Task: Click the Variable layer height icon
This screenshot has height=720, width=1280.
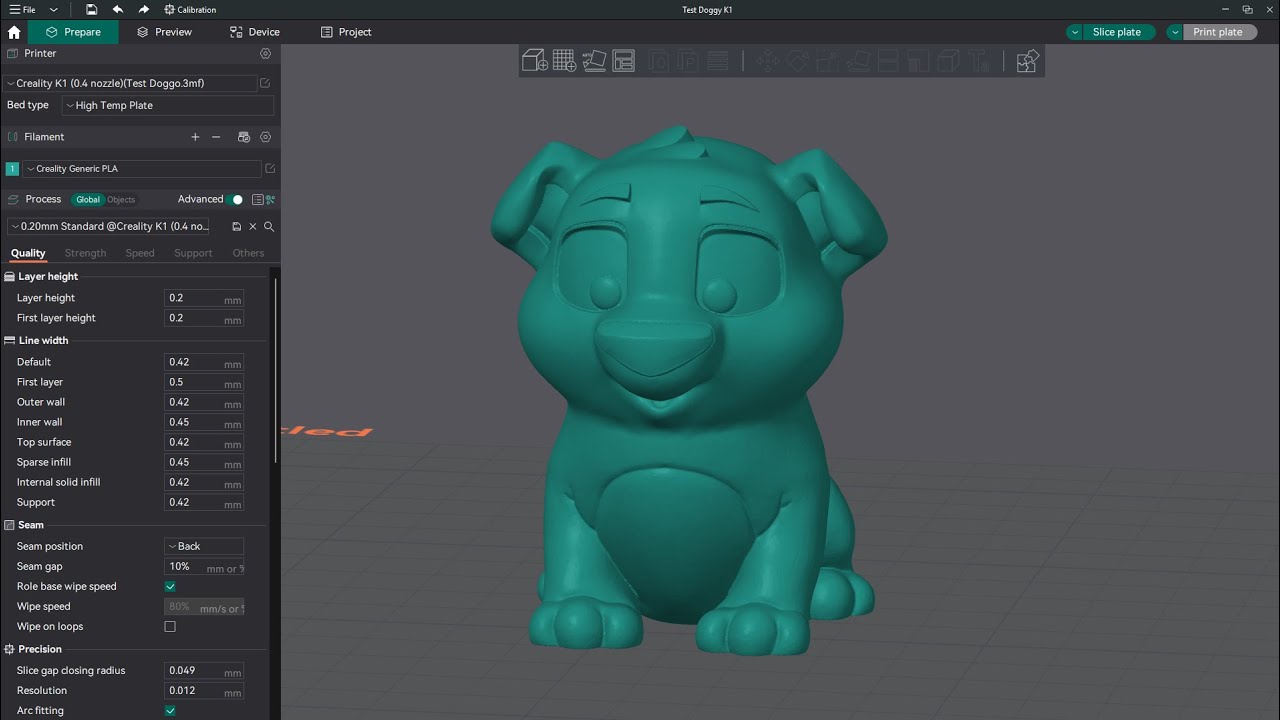Action: point(717,62)
